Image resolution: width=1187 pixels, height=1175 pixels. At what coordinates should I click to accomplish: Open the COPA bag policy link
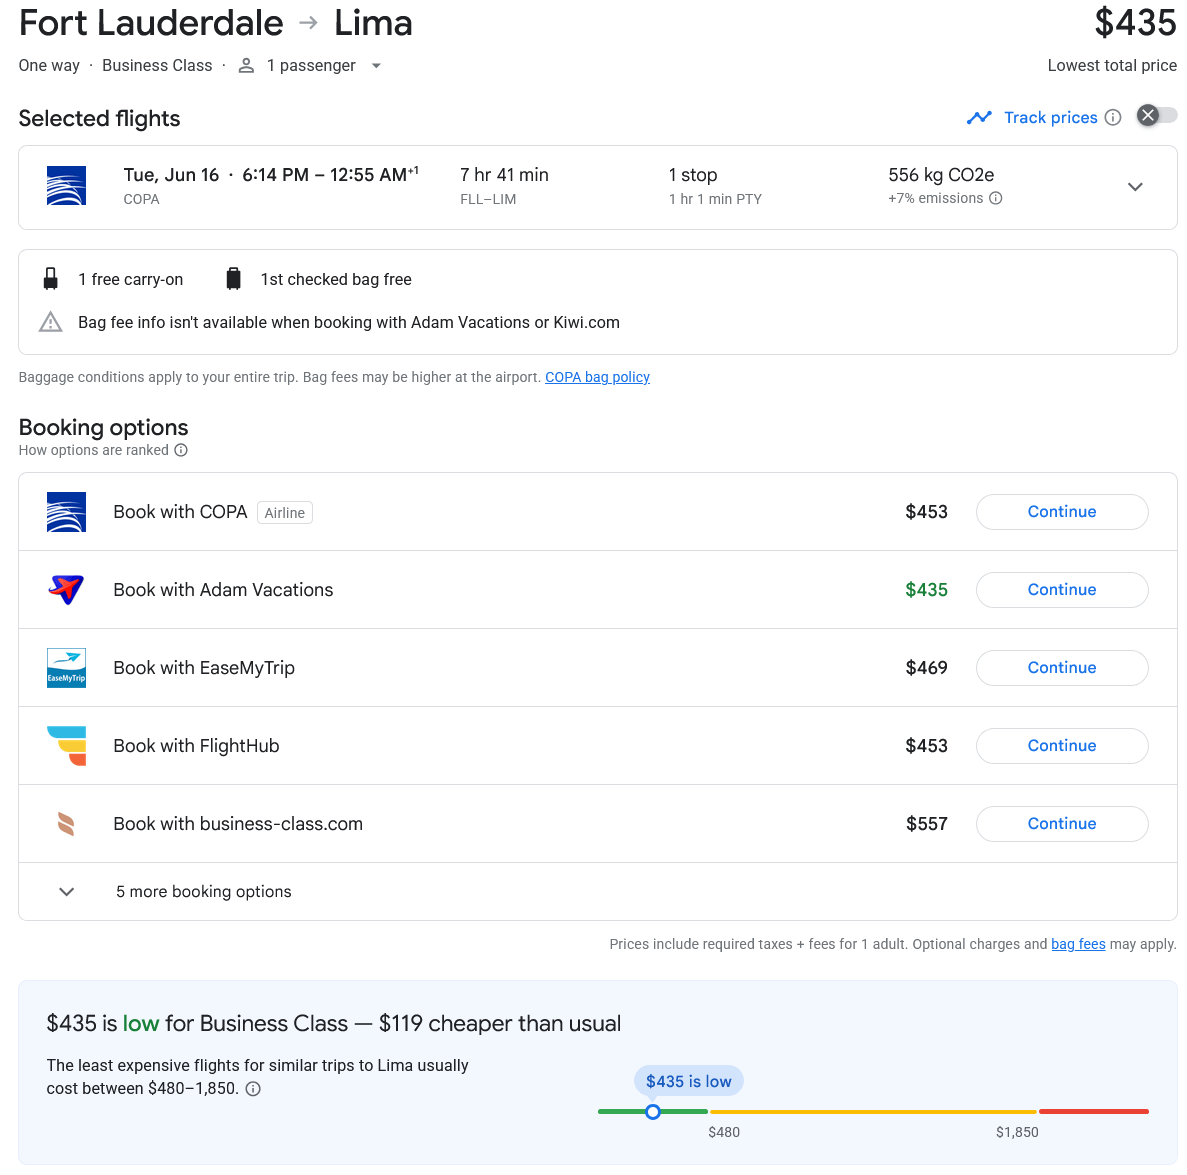point(597,377)
